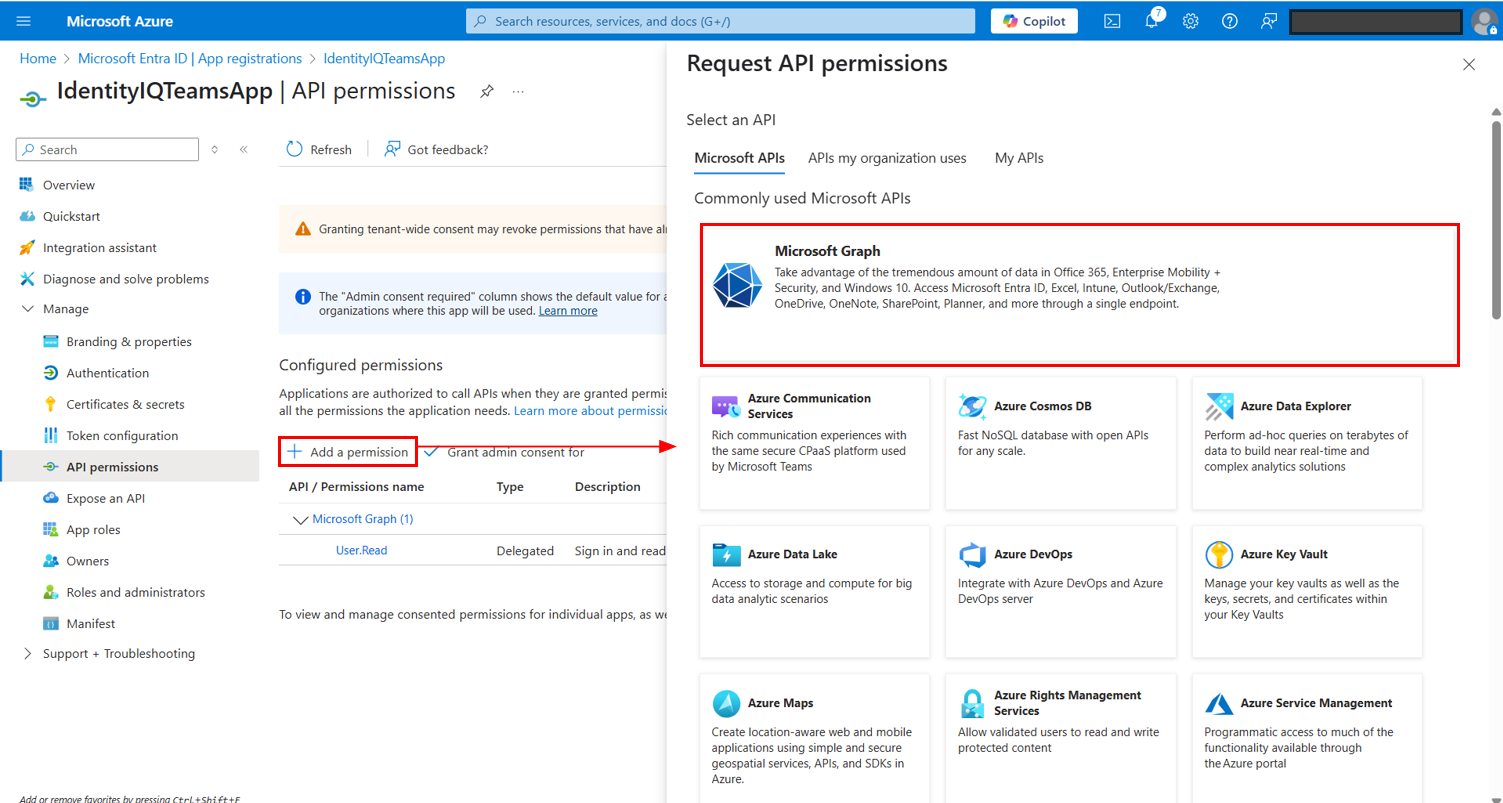Viewport: 1503px width, 803px height.
Task: Expand Support + Troubleshooting section
Action: tap(27, 653)
